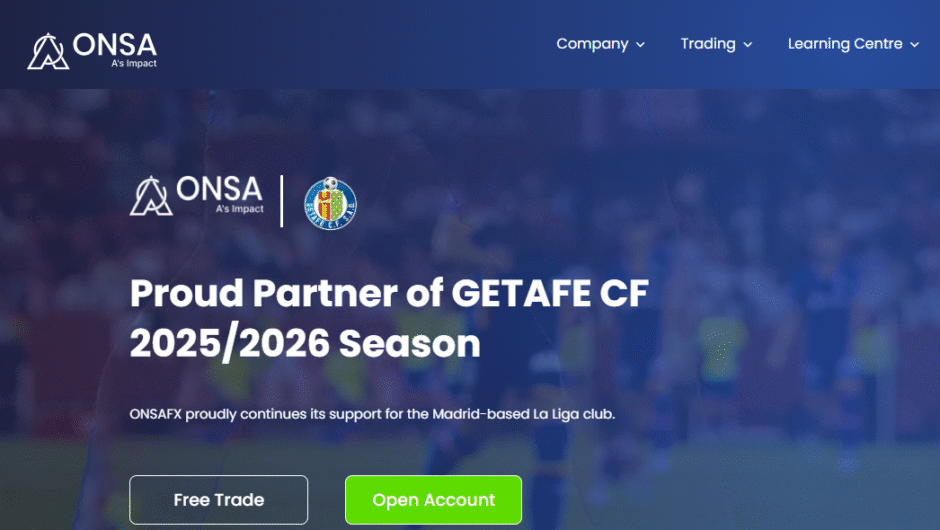Click the green Open Account button
The height and width of the screenshot is (530, 940).
[x=433, y=500]
